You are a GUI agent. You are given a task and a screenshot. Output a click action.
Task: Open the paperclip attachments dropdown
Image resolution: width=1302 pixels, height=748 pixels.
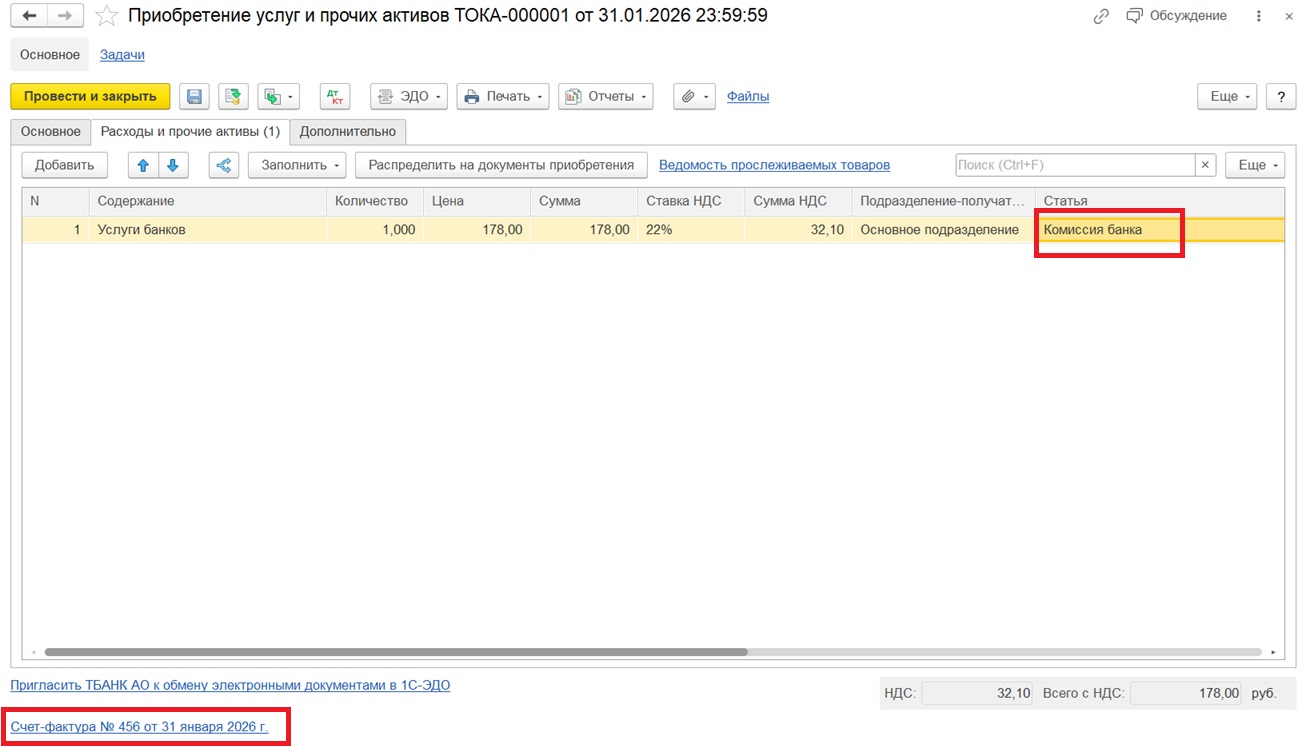(694, 96)
